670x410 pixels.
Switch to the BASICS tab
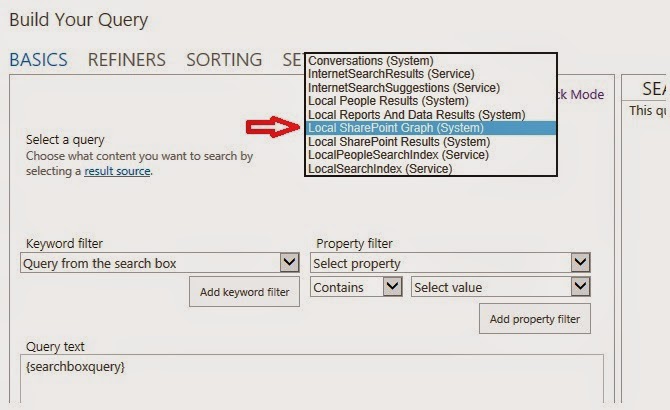point(38,59)
